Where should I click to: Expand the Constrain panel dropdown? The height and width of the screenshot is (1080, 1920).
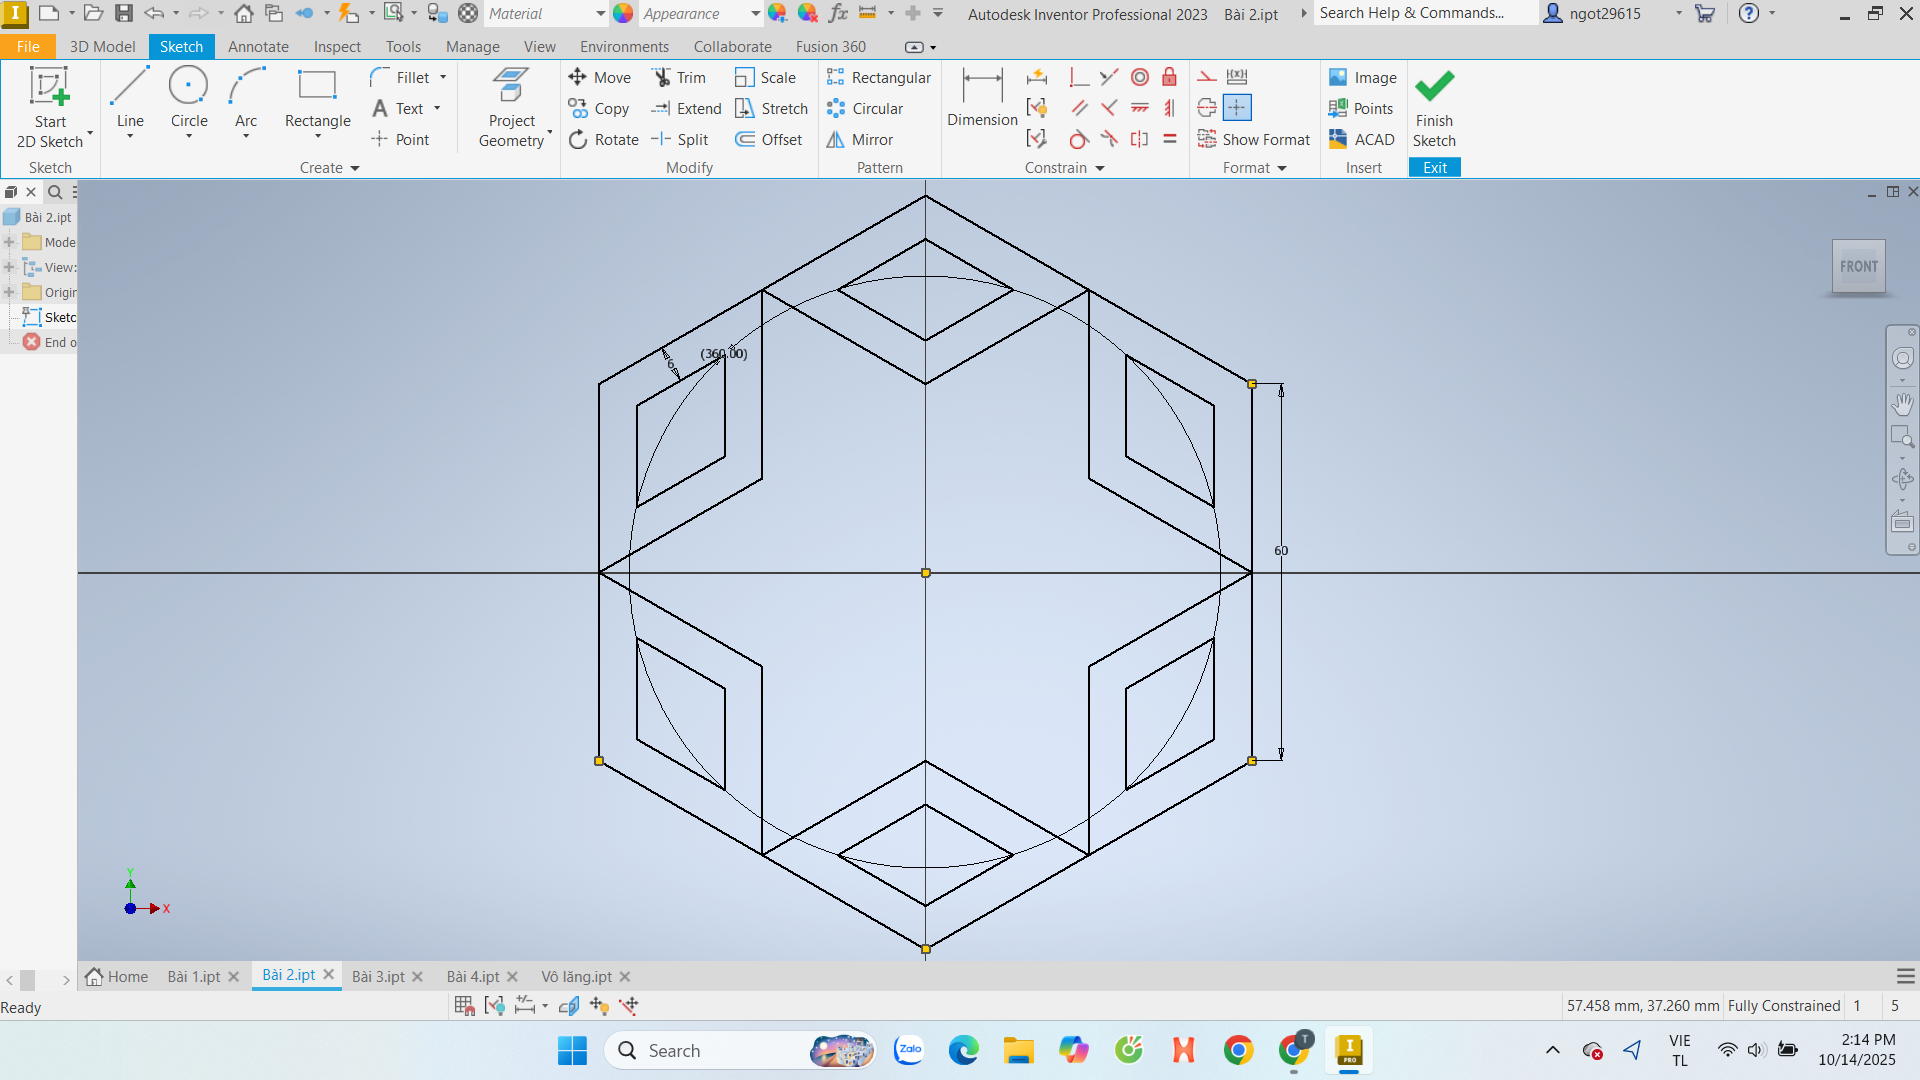1100,168
